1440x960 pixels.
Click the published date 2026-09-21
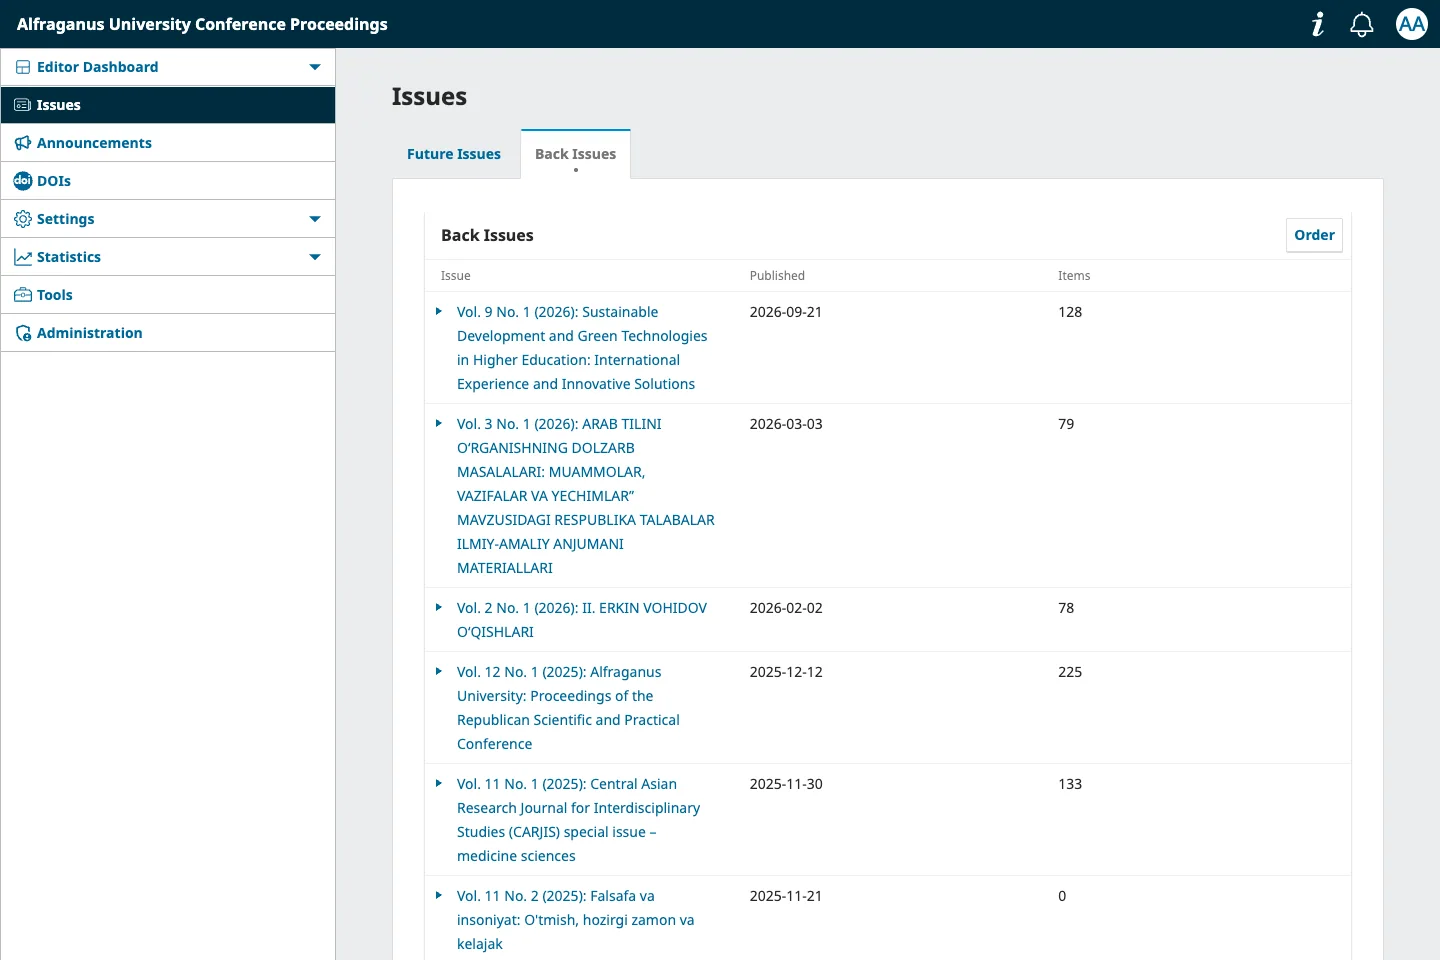[x=786, y=312]
